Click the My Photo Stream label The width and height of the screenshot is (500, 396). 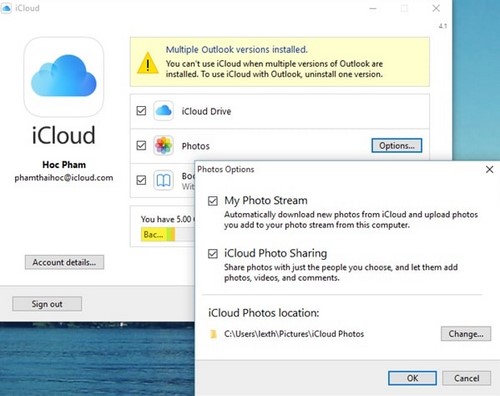coord(266,200)
